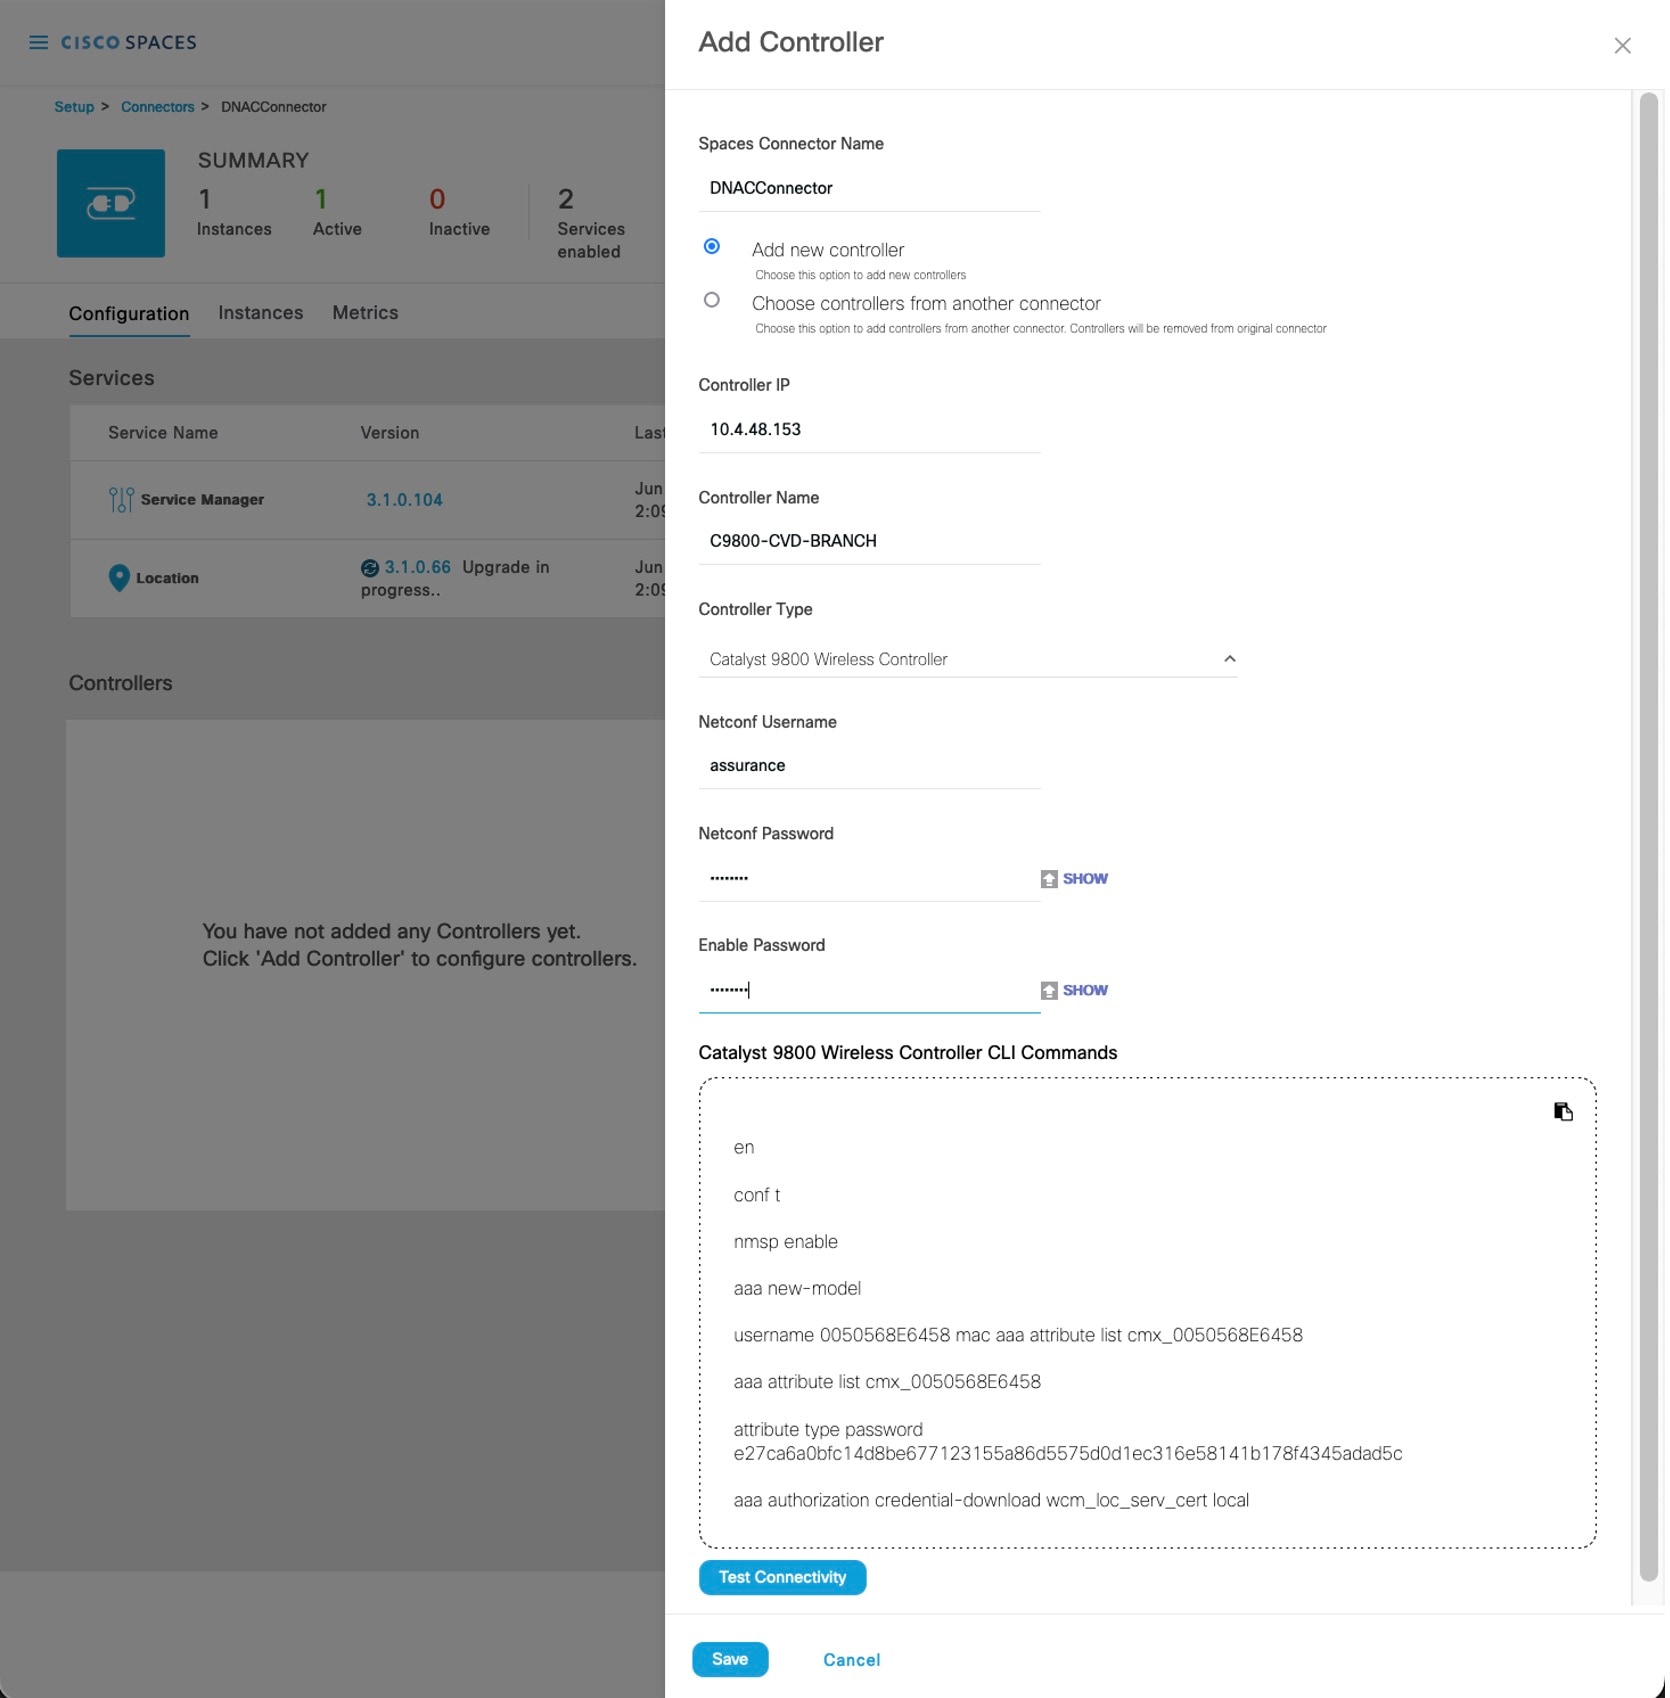Click the Instances count in summary
This screenshot has height=1698, width=1670.
(205, 199)
